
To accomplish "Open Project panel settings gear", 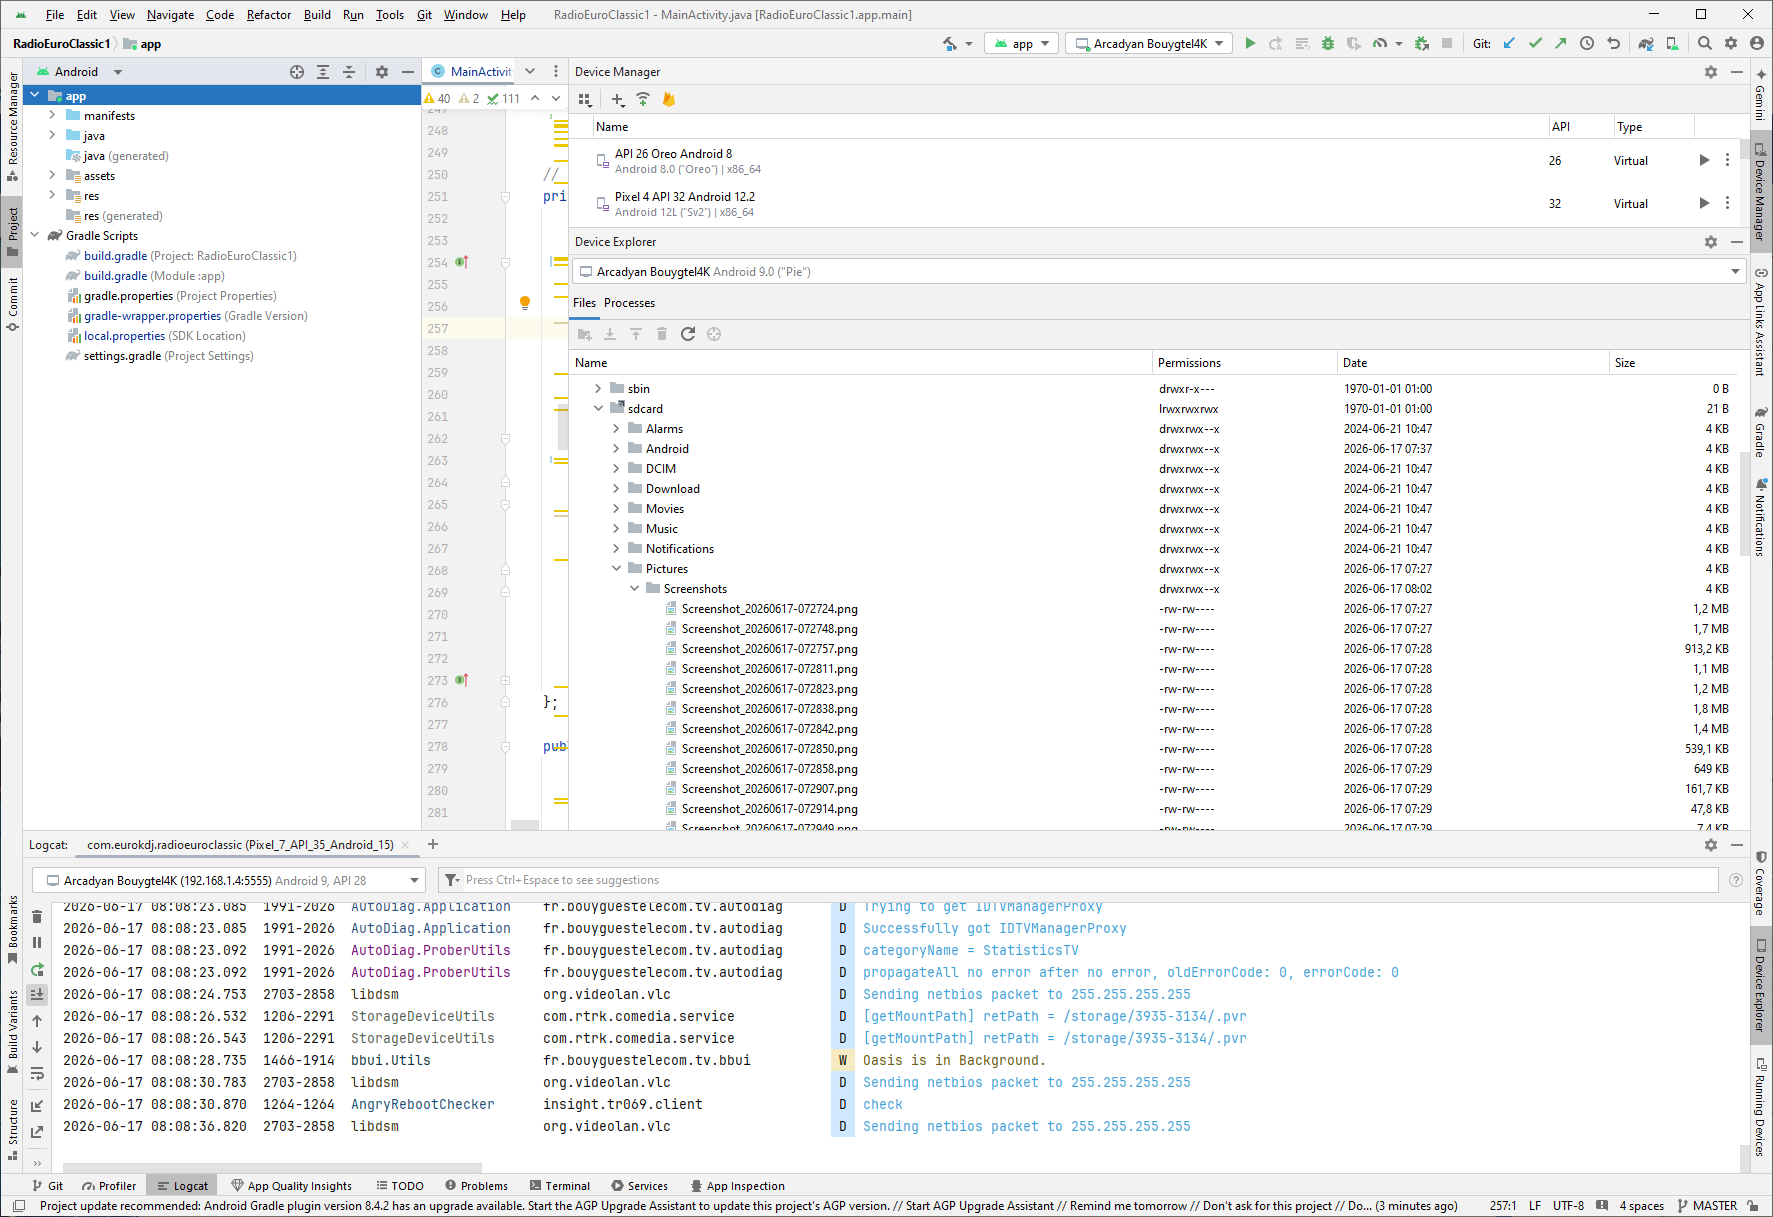I will tap(381, 72).
